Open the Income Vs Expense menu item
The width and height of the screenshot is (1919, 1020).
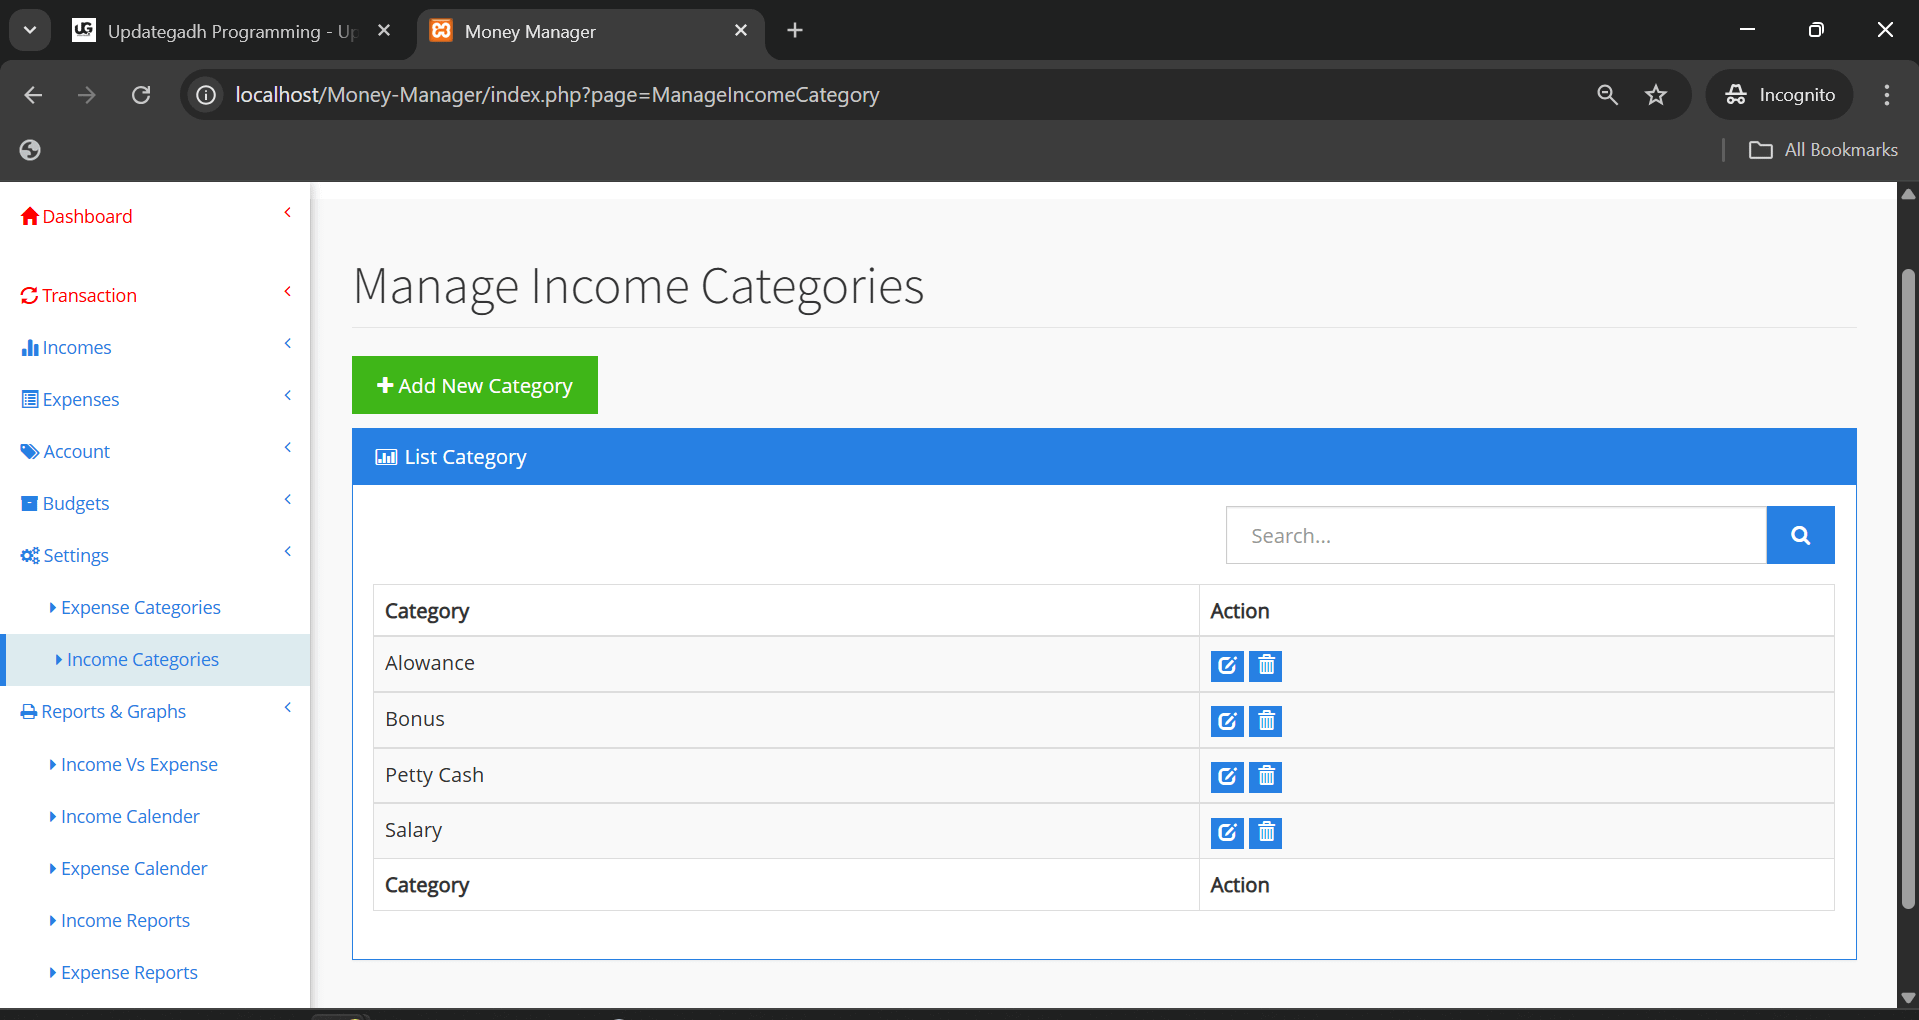pos(139,764)
